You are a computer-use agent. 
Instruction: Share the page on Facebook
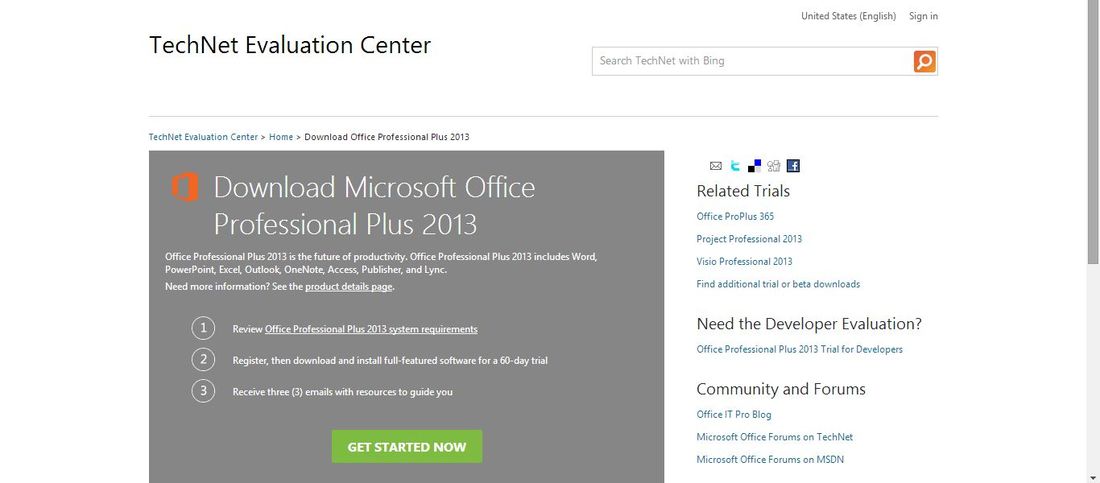[x=793, y=166]
